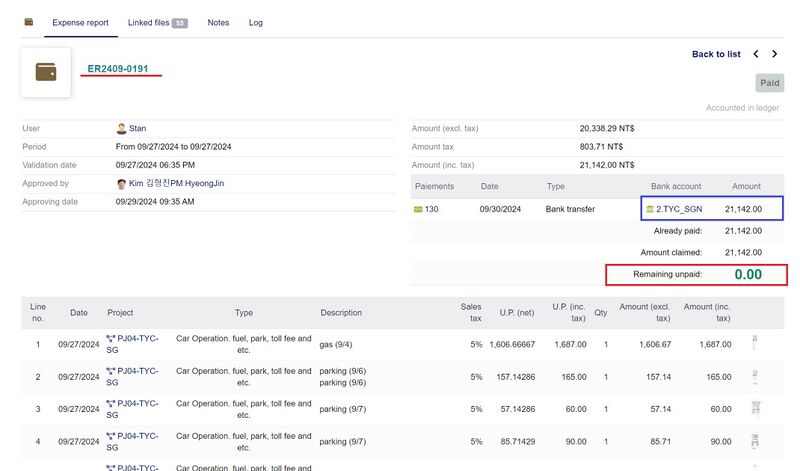This screenshot has height=471, width=800.
Task: Open receipt thumbnail for line 1
Action: coord(756,344)
